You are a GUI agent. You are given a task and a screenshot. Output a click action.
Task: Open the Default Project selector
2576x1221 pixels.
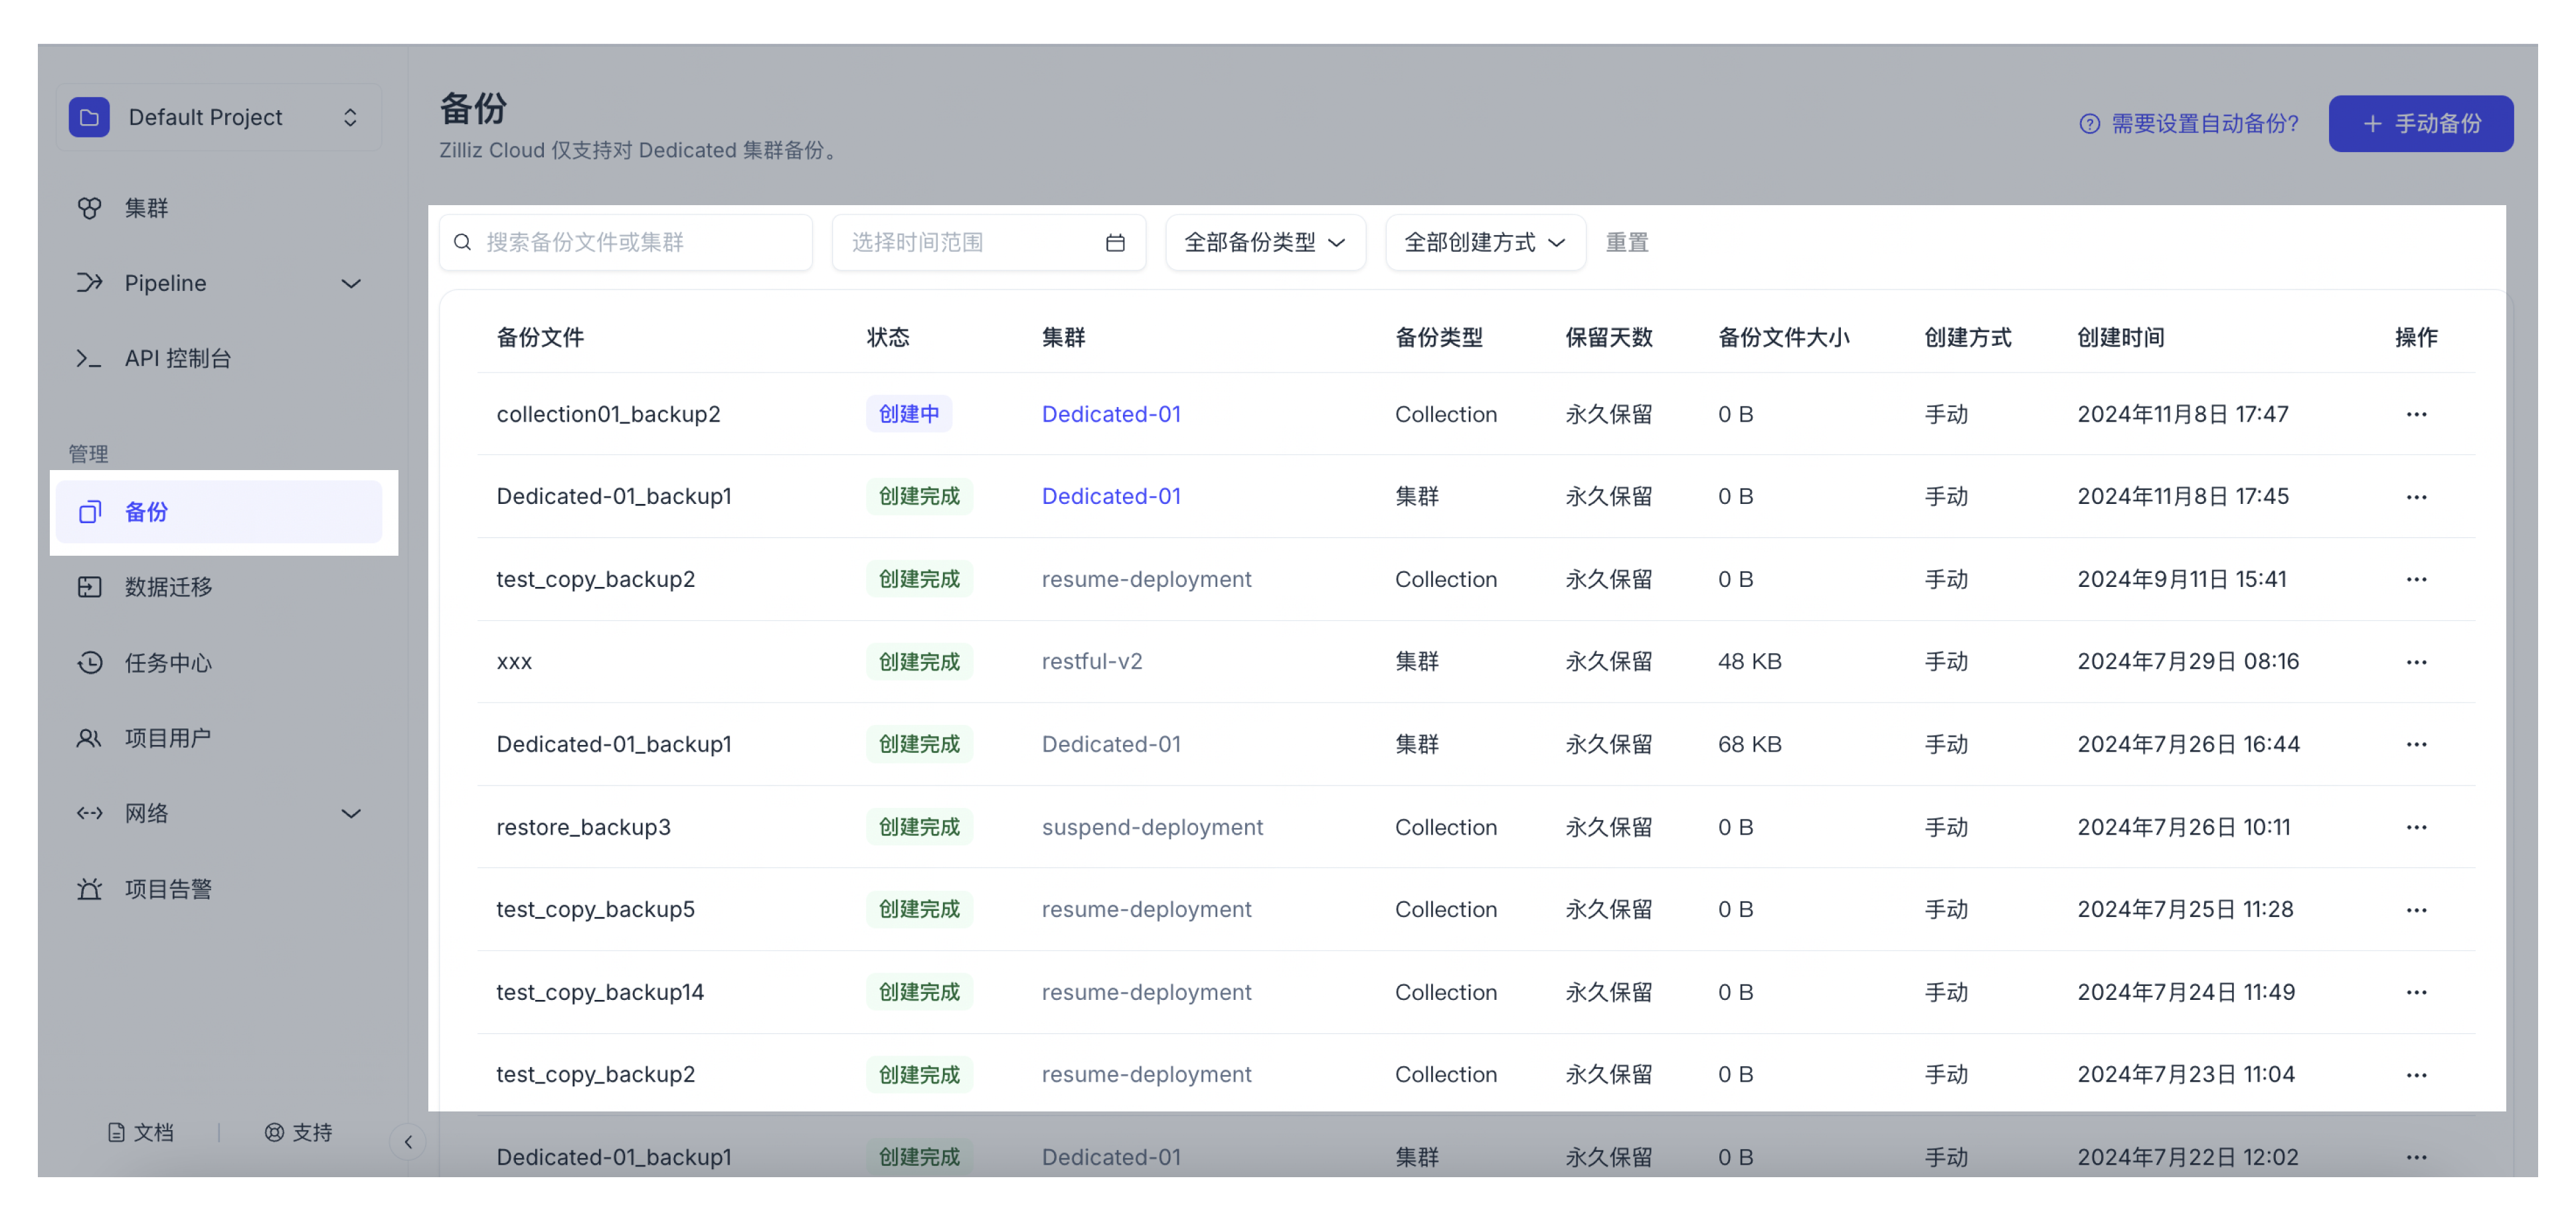[219, 117]
